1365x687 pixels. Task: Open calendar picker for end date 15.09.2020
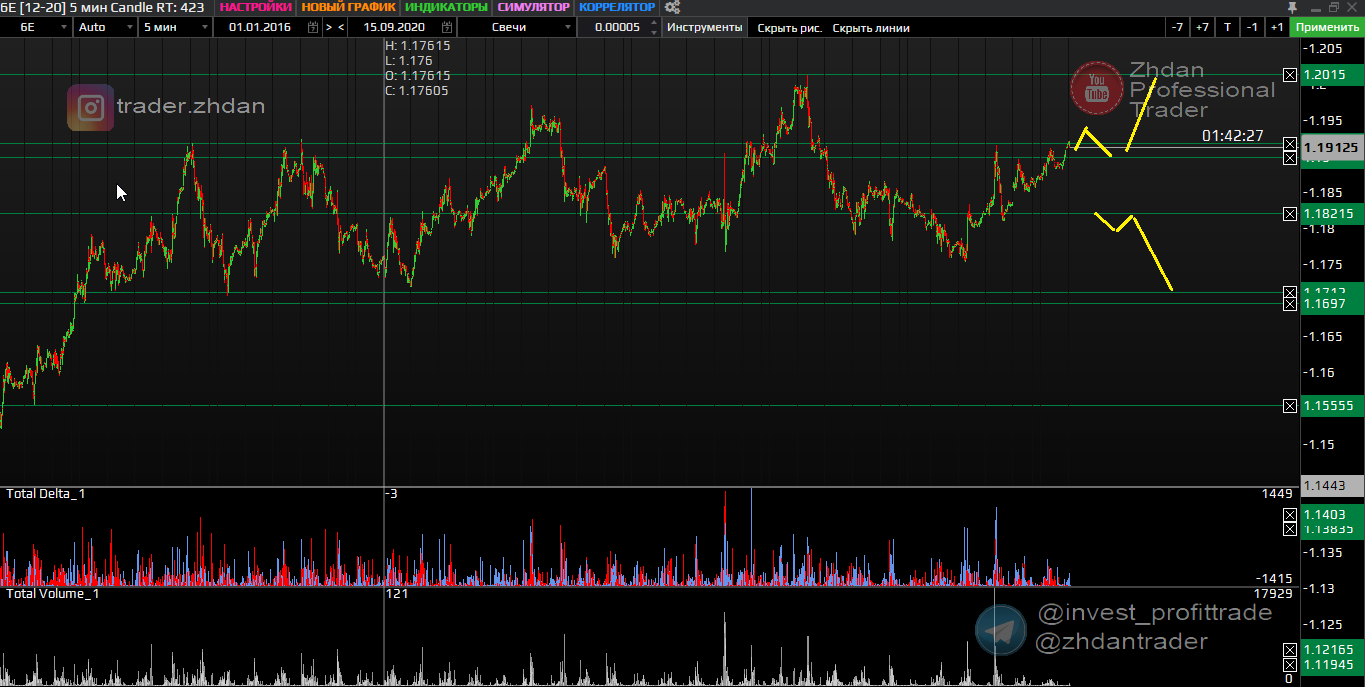pyautogui.click(x=447, y=27)
